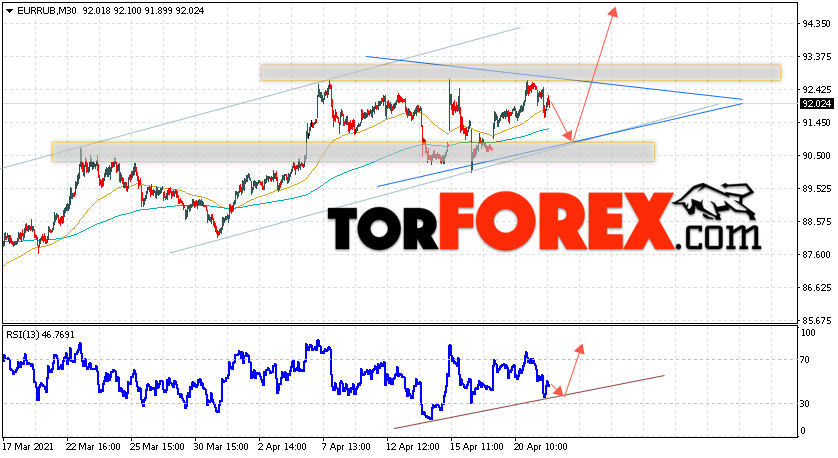Click the RSI level 30 label
This screenshot has width=838, height=458.
pyautogui.click(x=805, y=403)
